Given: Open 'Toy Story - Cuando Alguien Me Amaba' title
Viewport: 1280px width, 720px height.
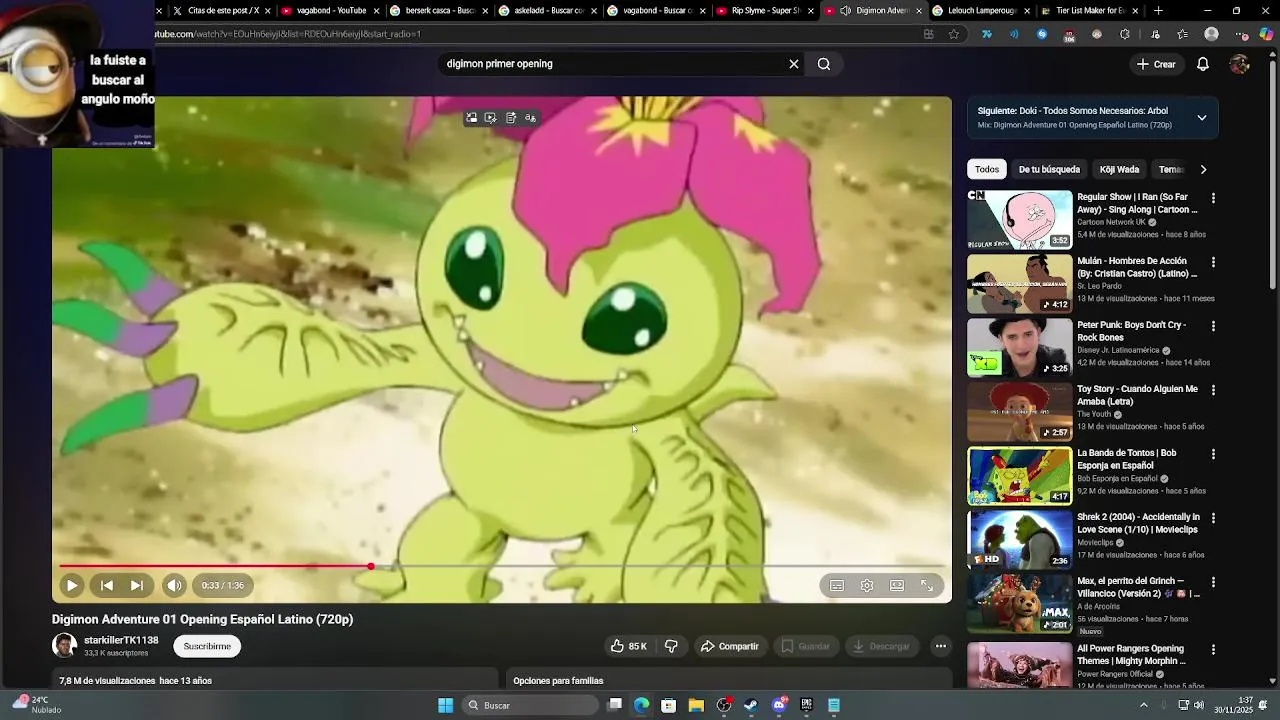Looking at the screenshot, I should (x=1137, y=395).
